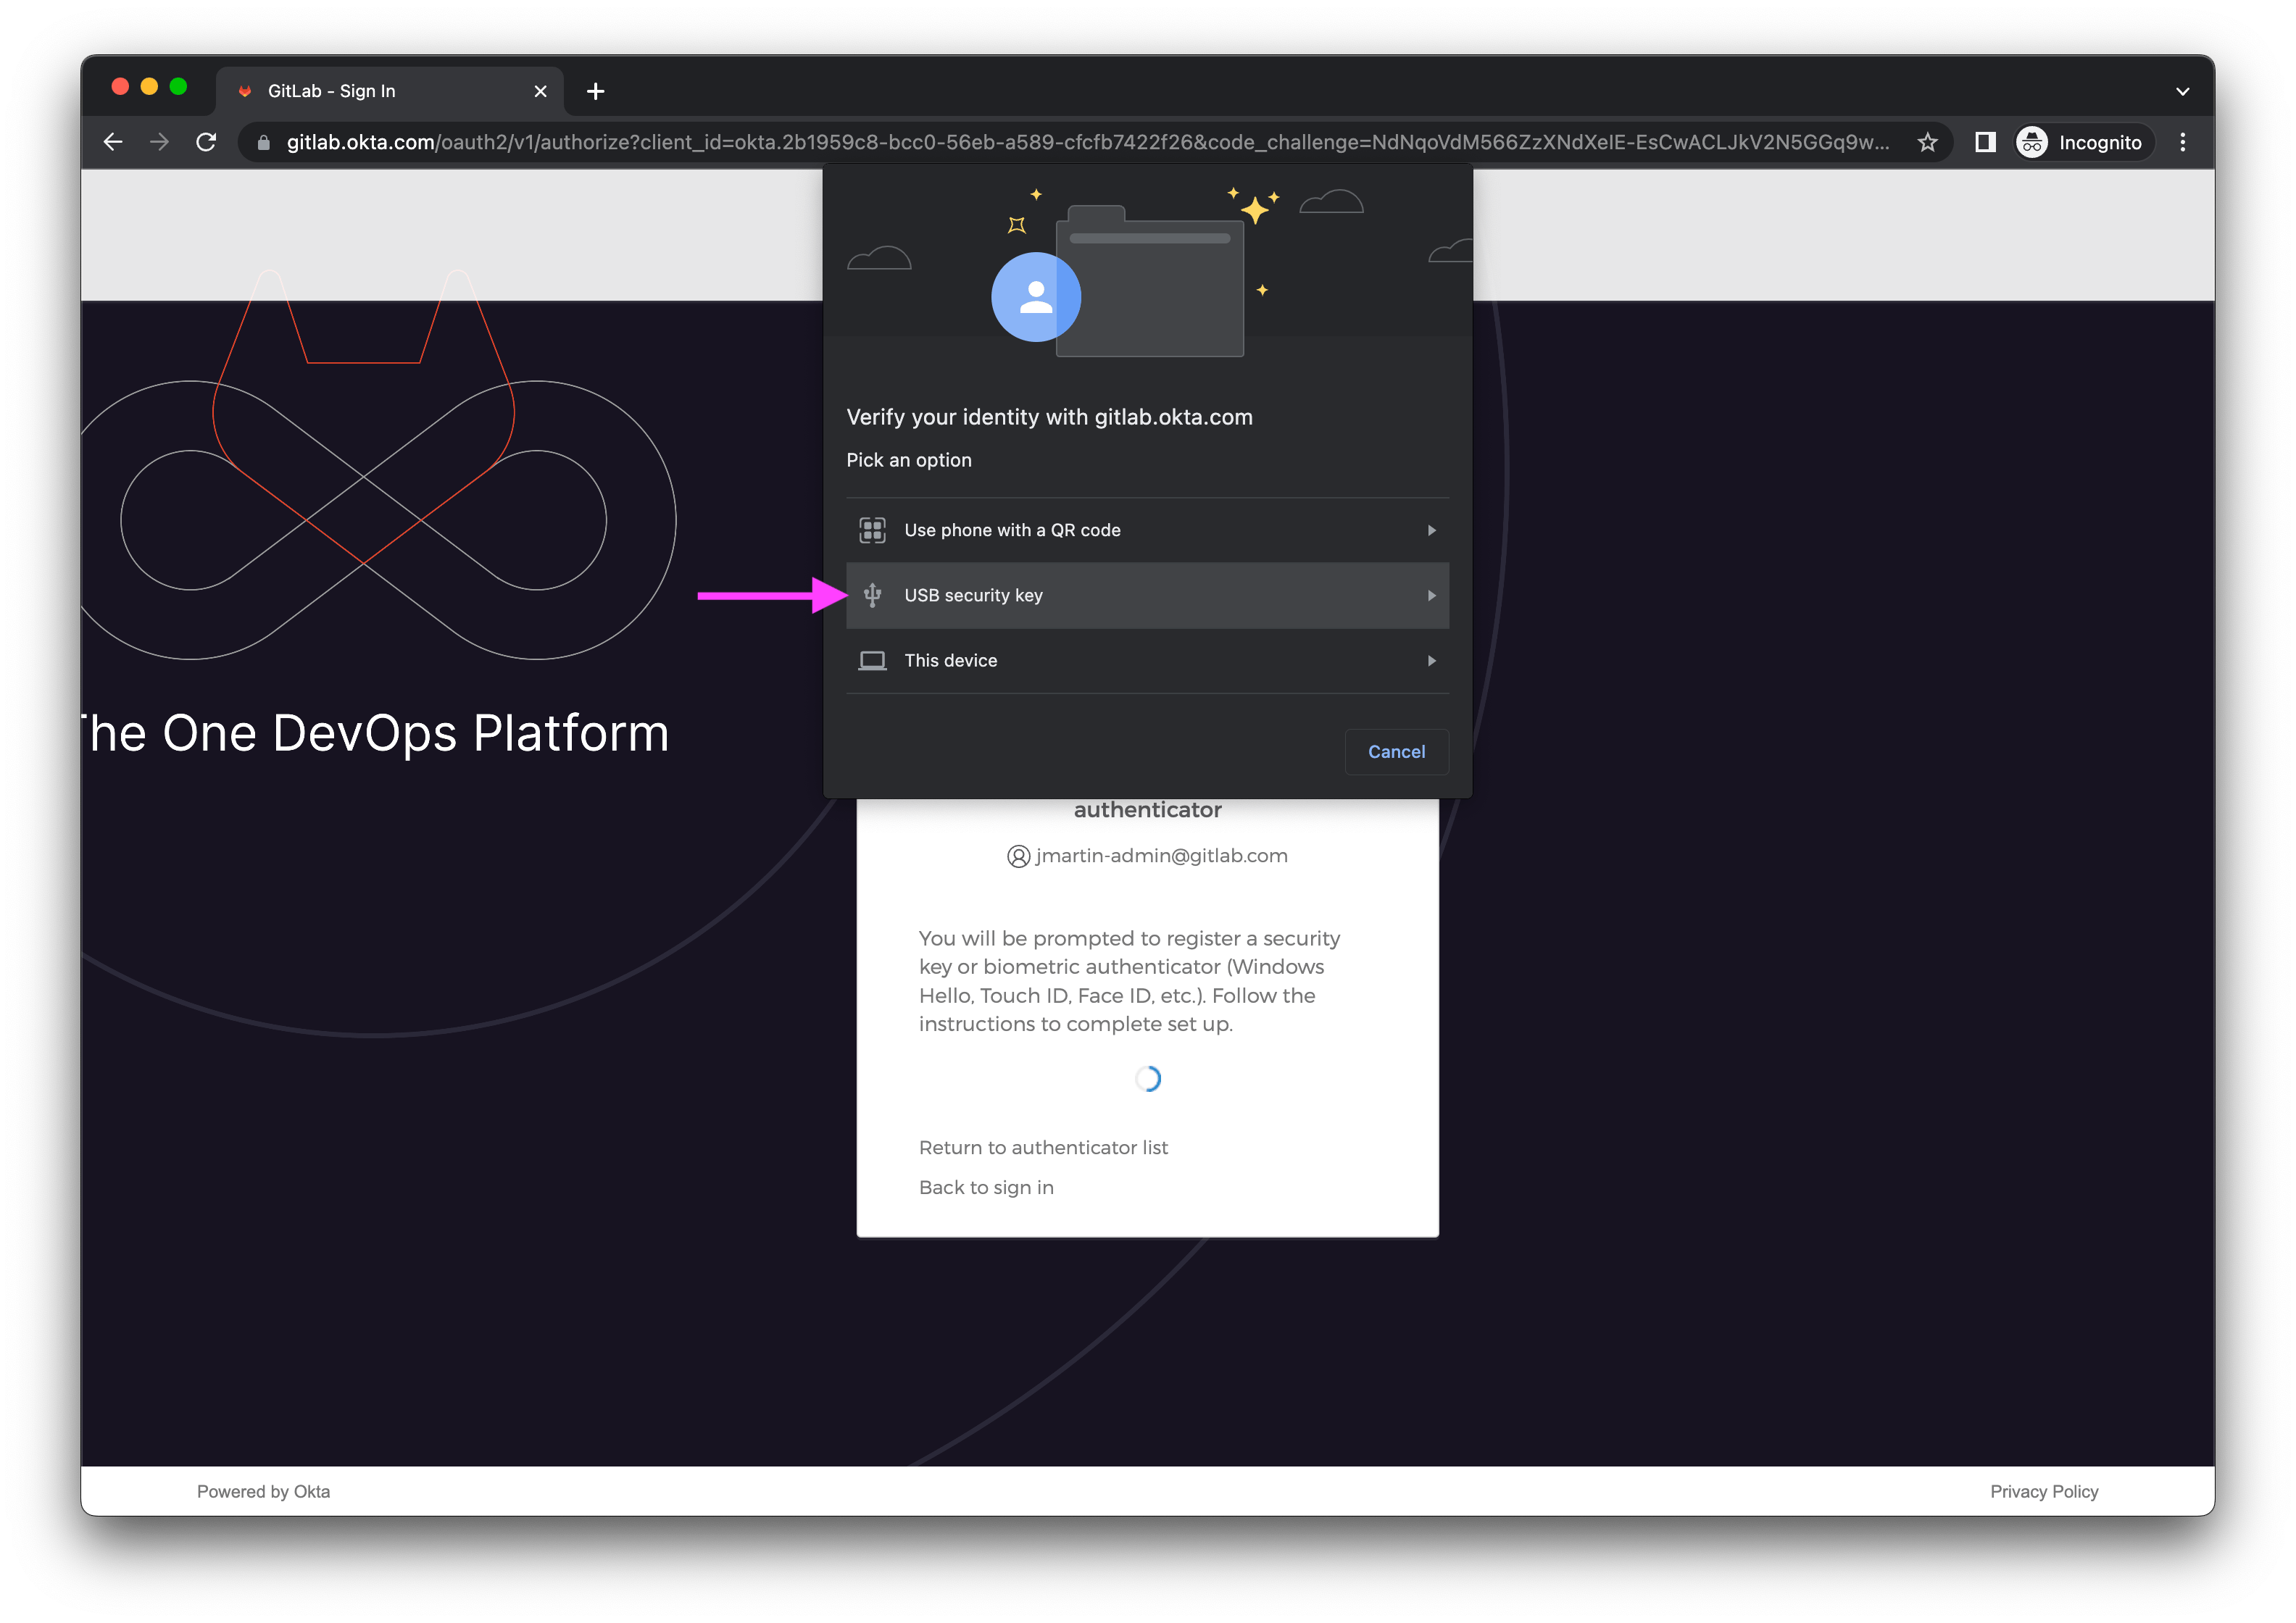Image resolution: width=2296 pixels, height=1623 pixels.
Task: Expand arrow on QR code option
Action: (x=1431, y=530)
